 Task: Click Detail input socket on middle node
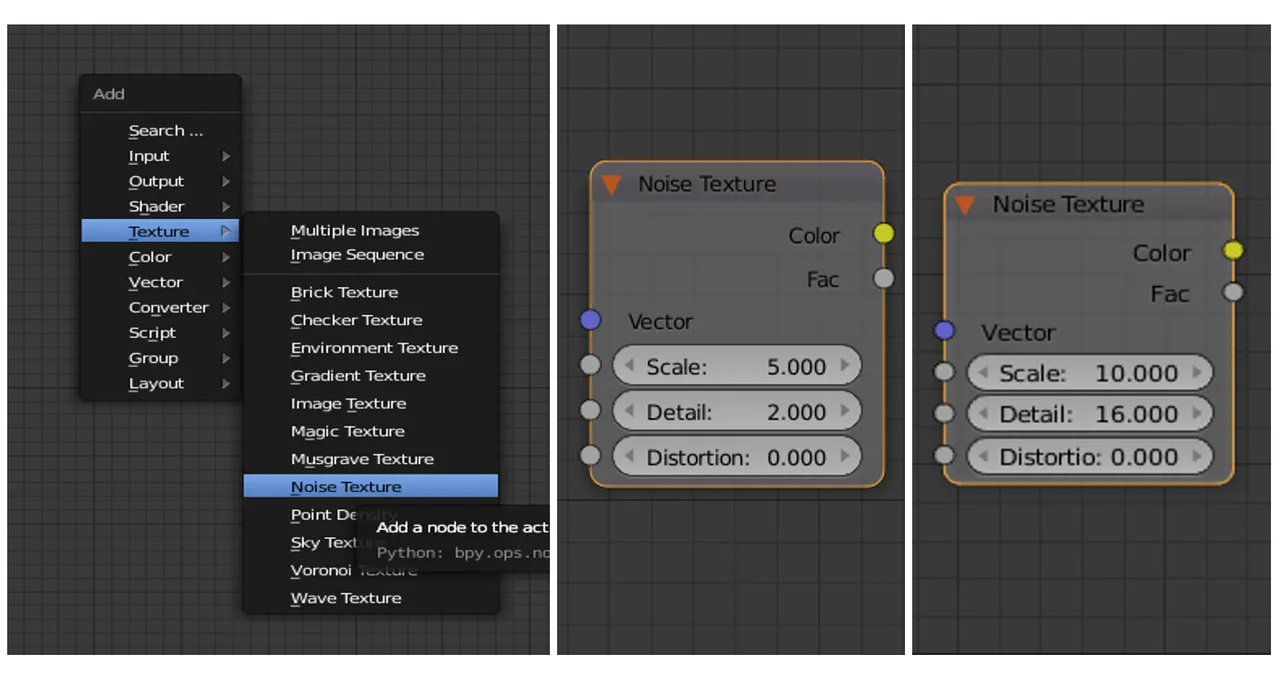pyautogui.click(x=590, y=410)
